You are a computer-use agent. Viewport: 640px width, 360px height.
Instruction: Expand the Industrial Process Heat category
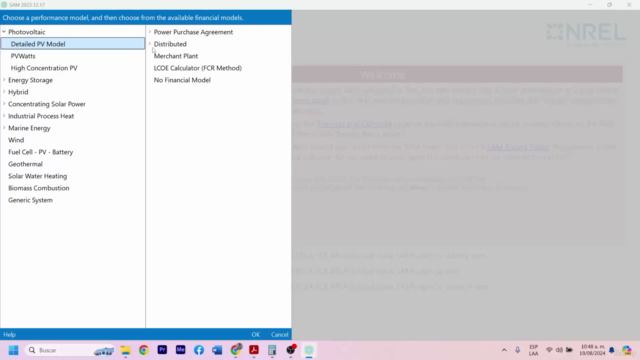[4, 116]
